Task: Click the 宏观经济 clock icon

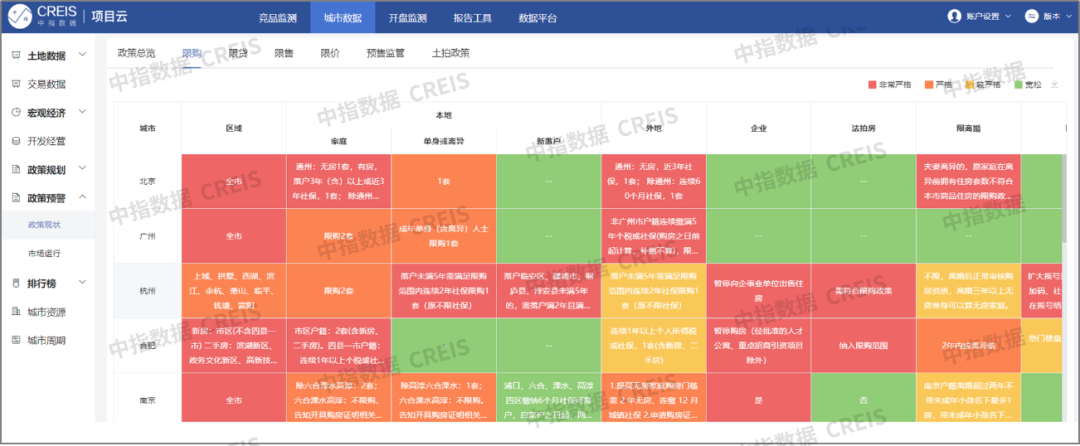Action: pos(16,112)
